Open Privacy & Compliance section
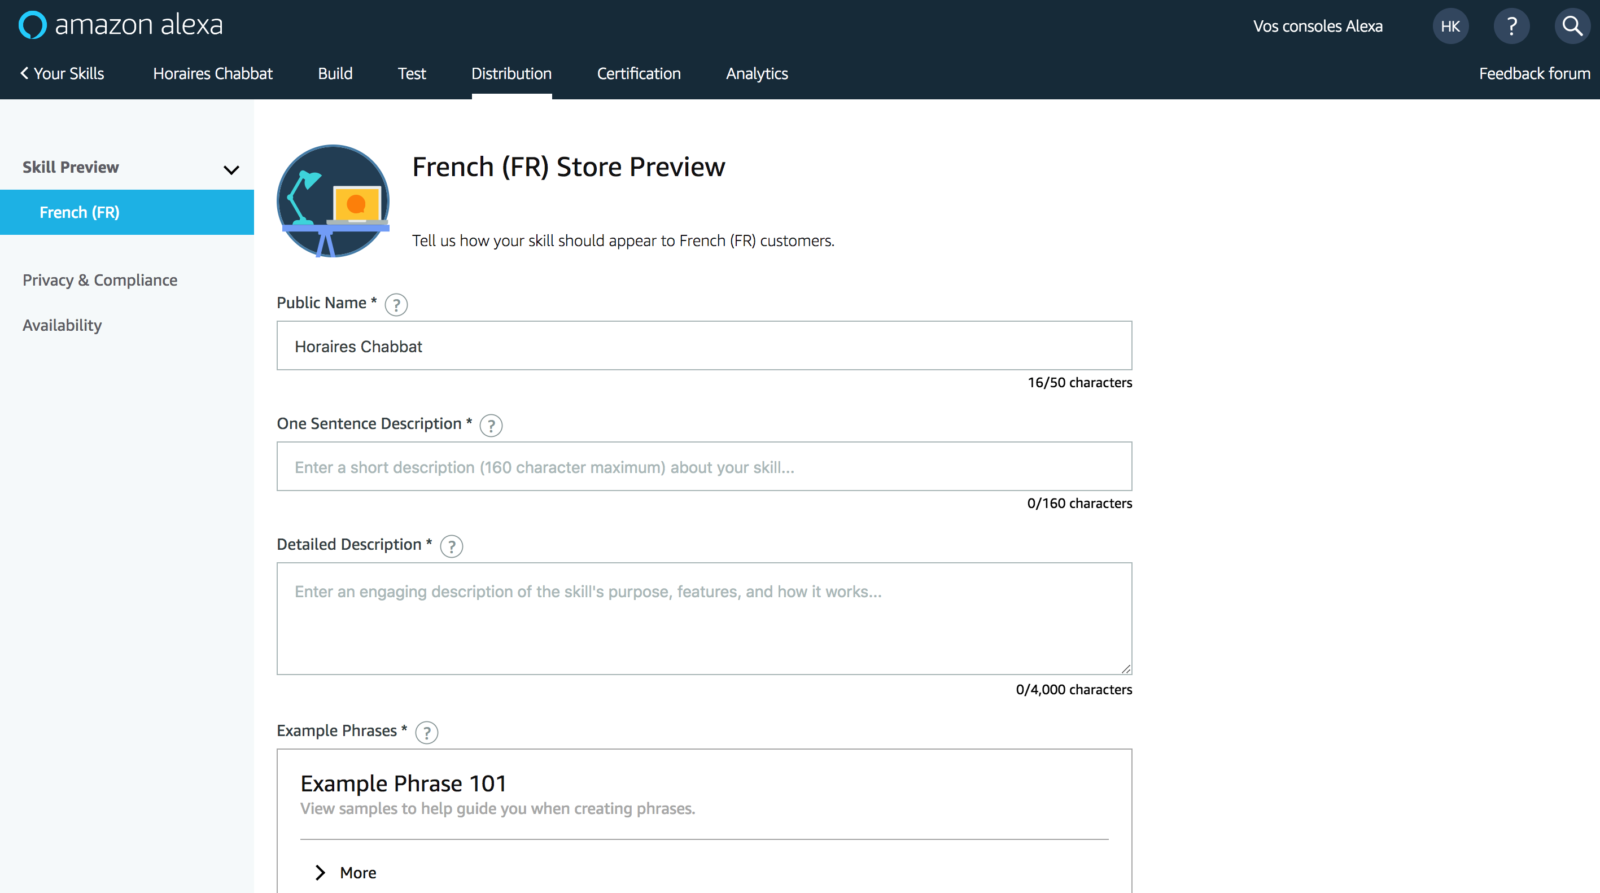1600x893 pixels. (100, 280)
